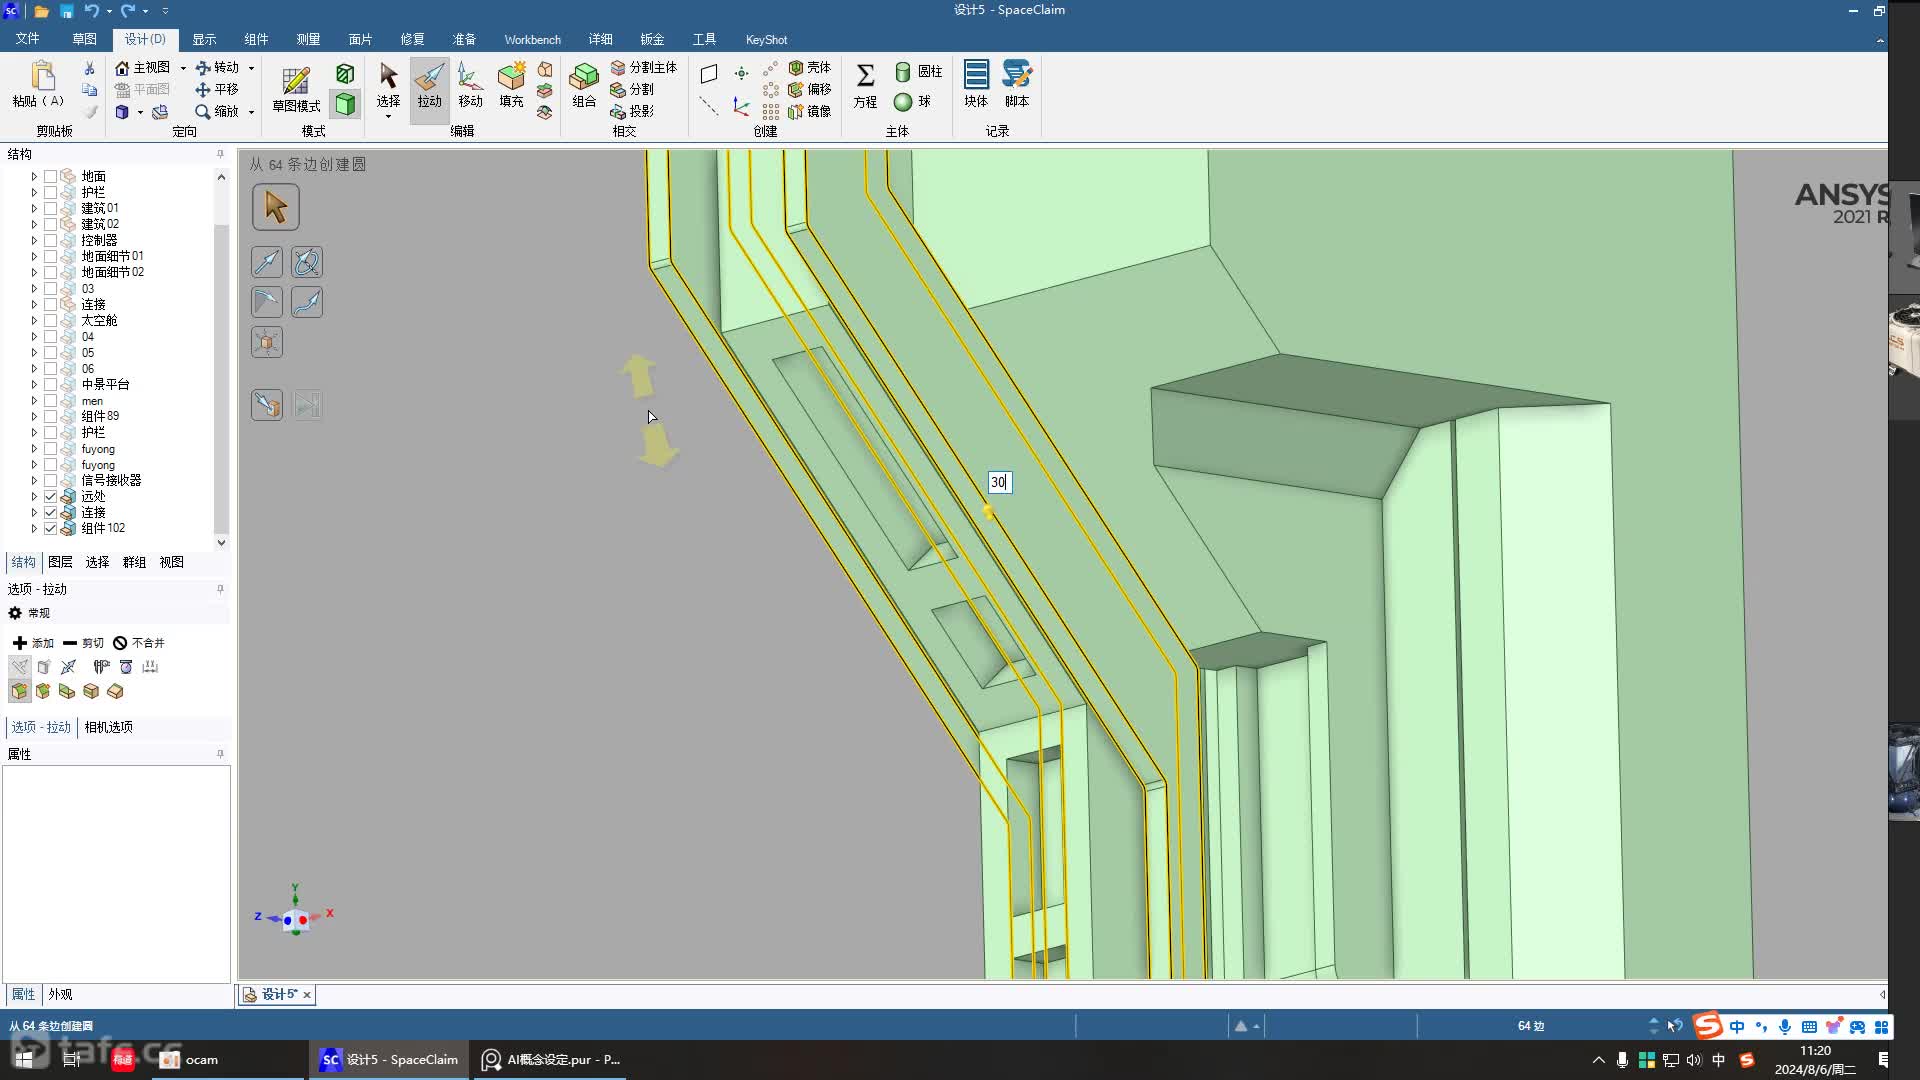Open the Blocks (块体) recording tool
1920x1080 pixels.
976,84
